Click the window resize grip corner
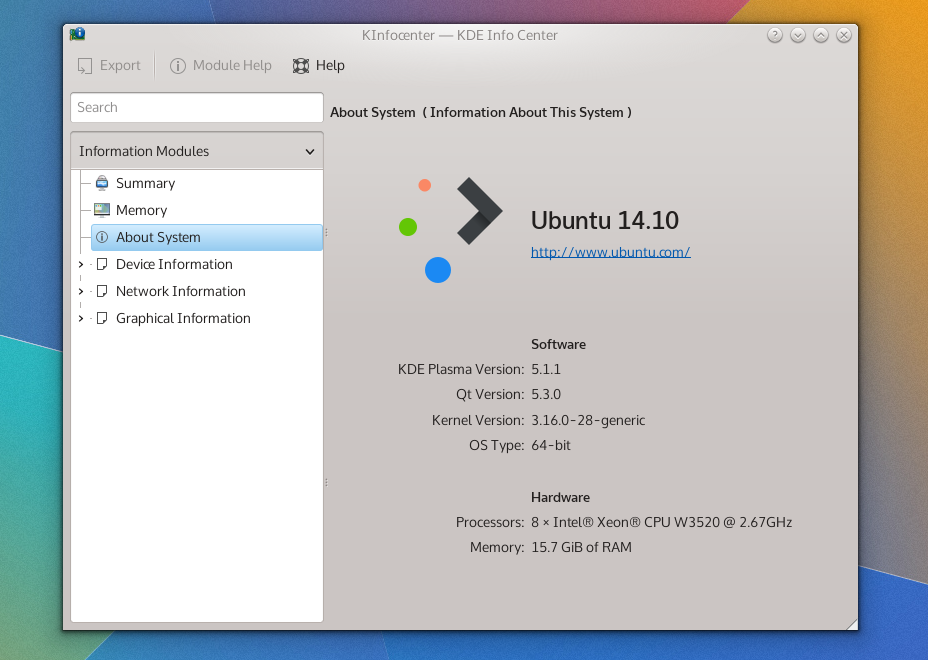The height and width of the screenshot is (660, 928). pyautogui.click(x=852, y=624)
